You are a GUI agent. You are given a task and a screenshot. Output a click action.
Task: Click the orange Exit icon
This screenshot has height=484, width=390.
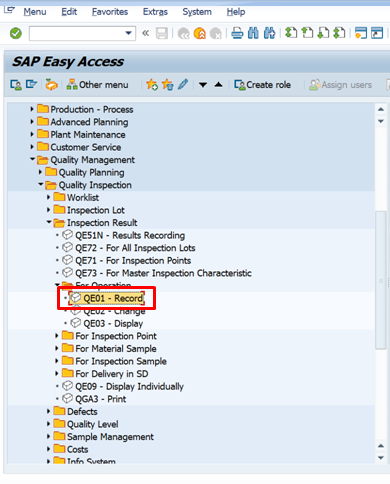click(x=199, y=34)
